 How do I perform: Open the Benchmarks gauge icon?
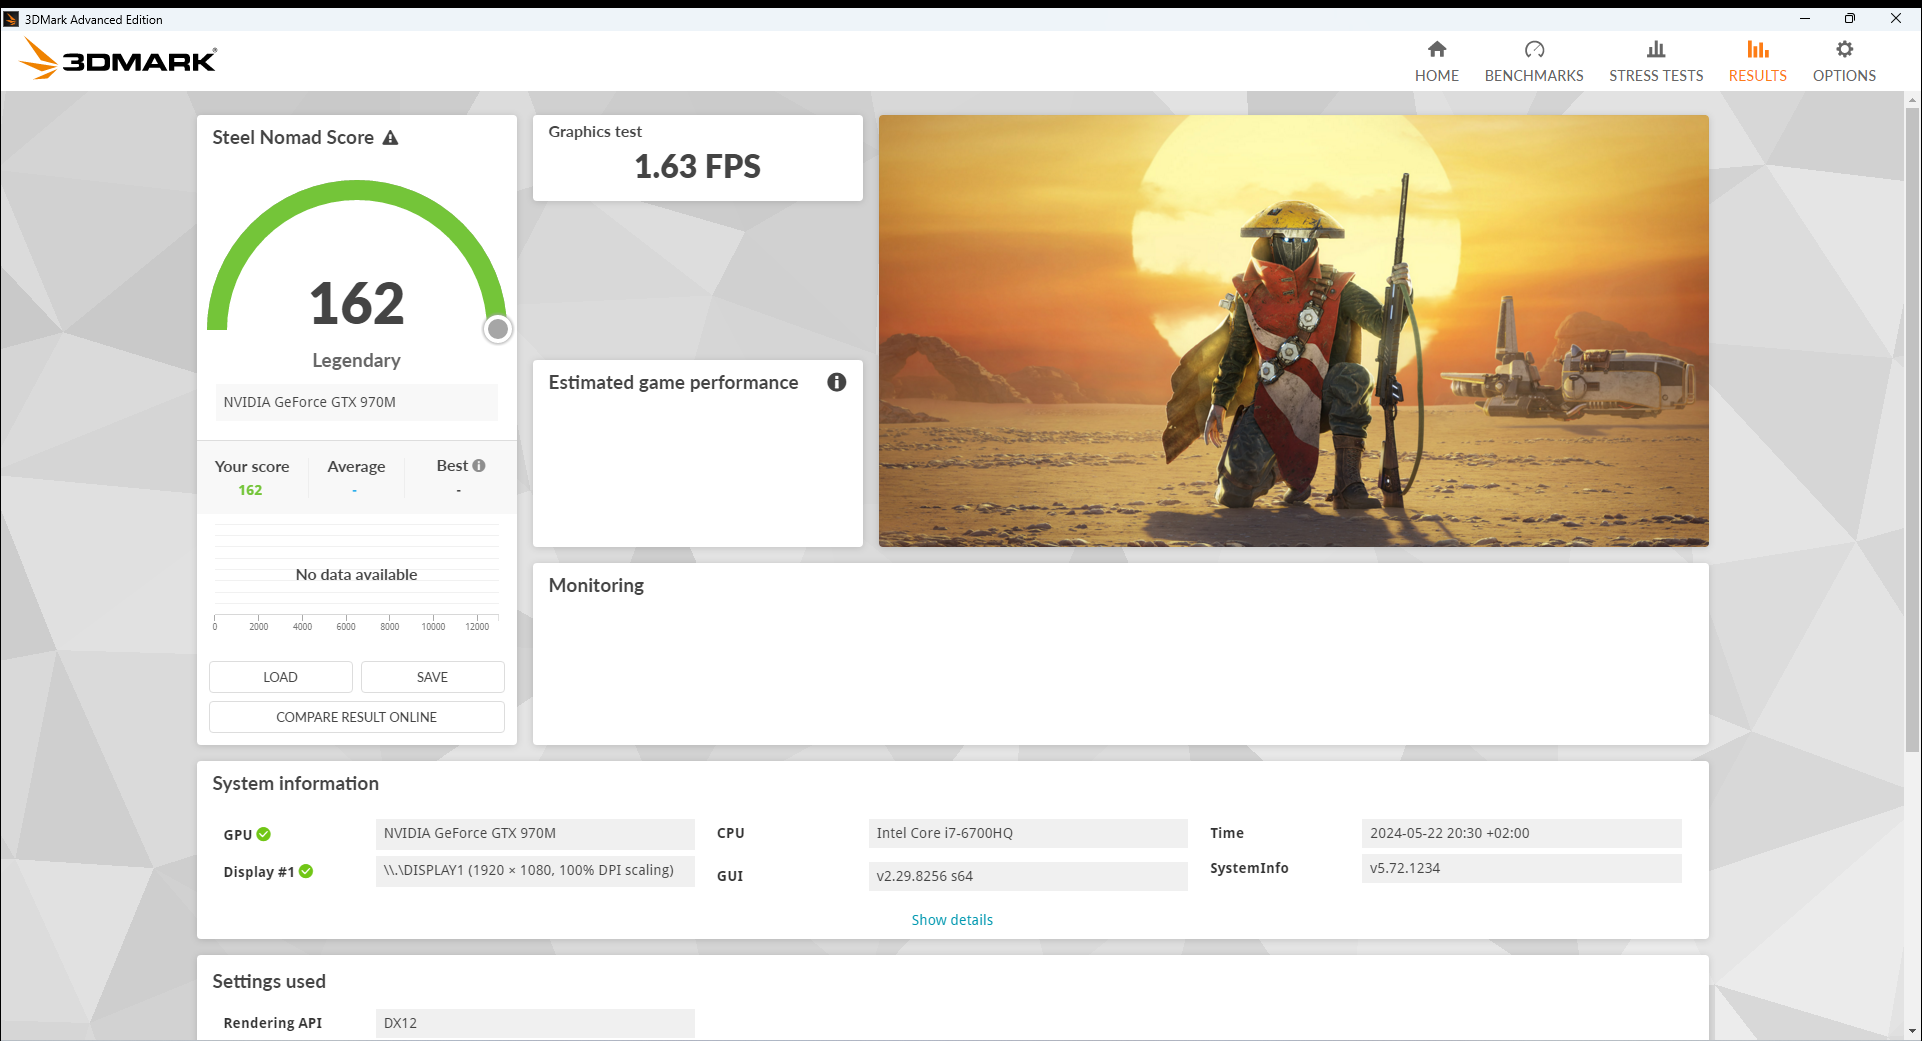[1534, 49]
